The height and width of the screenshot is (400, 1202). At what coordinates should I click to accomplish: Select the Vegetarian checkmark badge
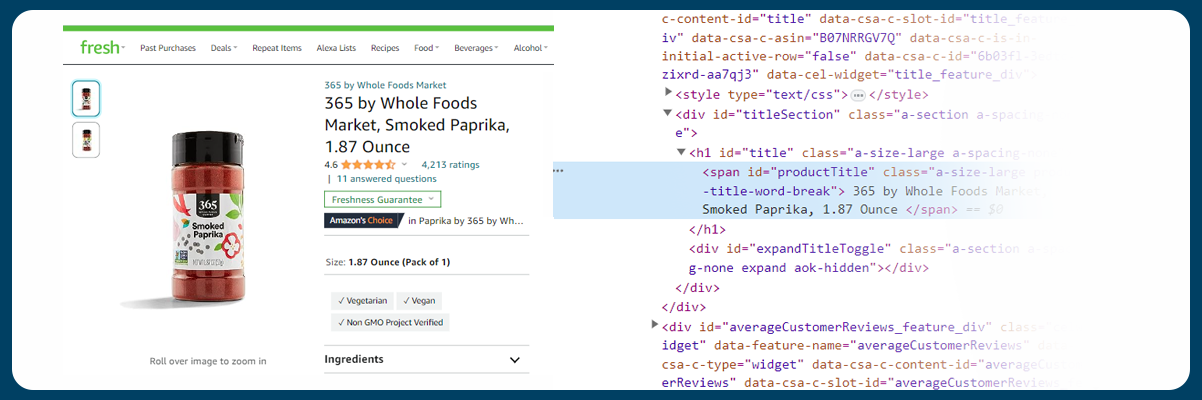[362, 301]
